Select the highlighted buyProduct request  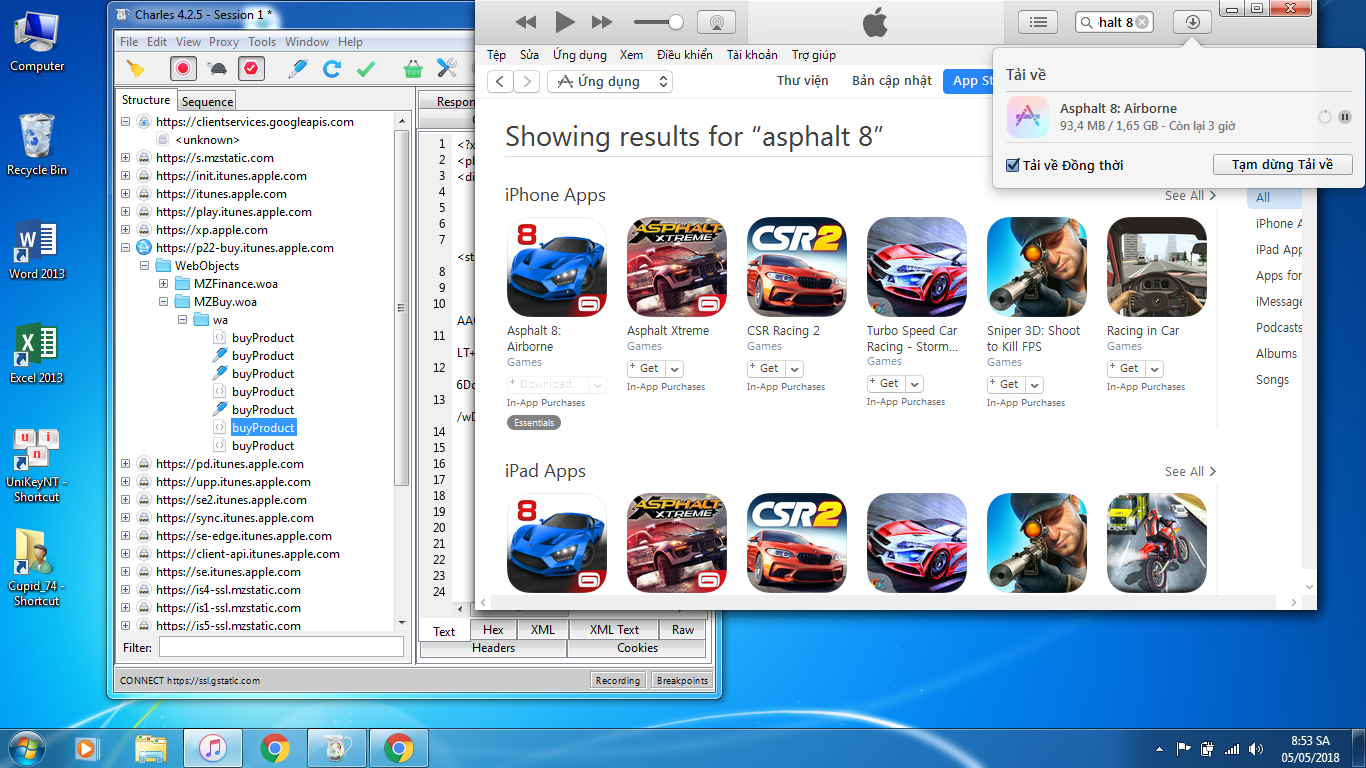pos(263,428)
